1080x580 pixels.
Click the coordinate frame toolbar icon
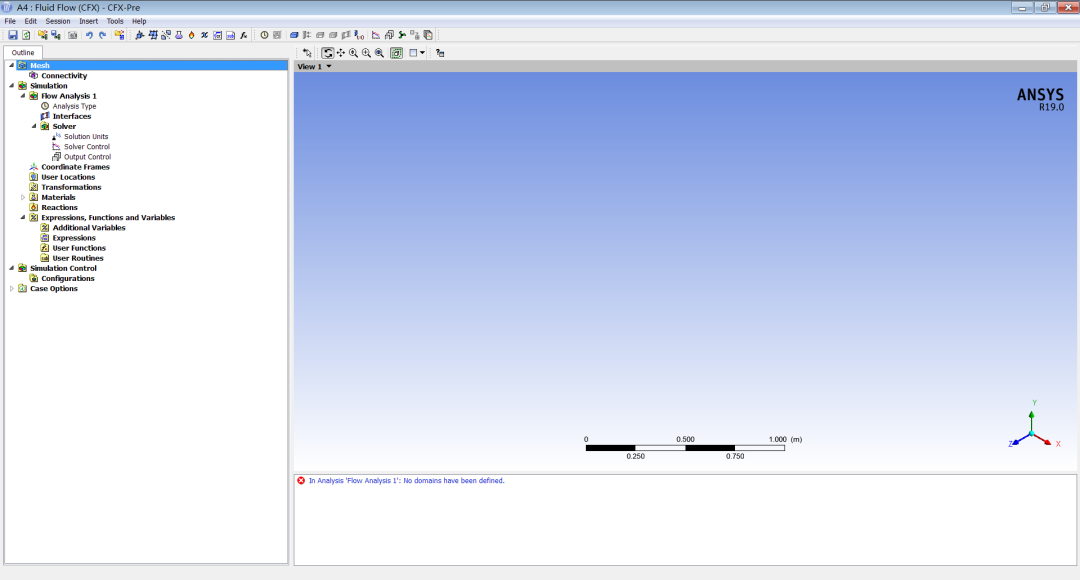tap(140, 35)
